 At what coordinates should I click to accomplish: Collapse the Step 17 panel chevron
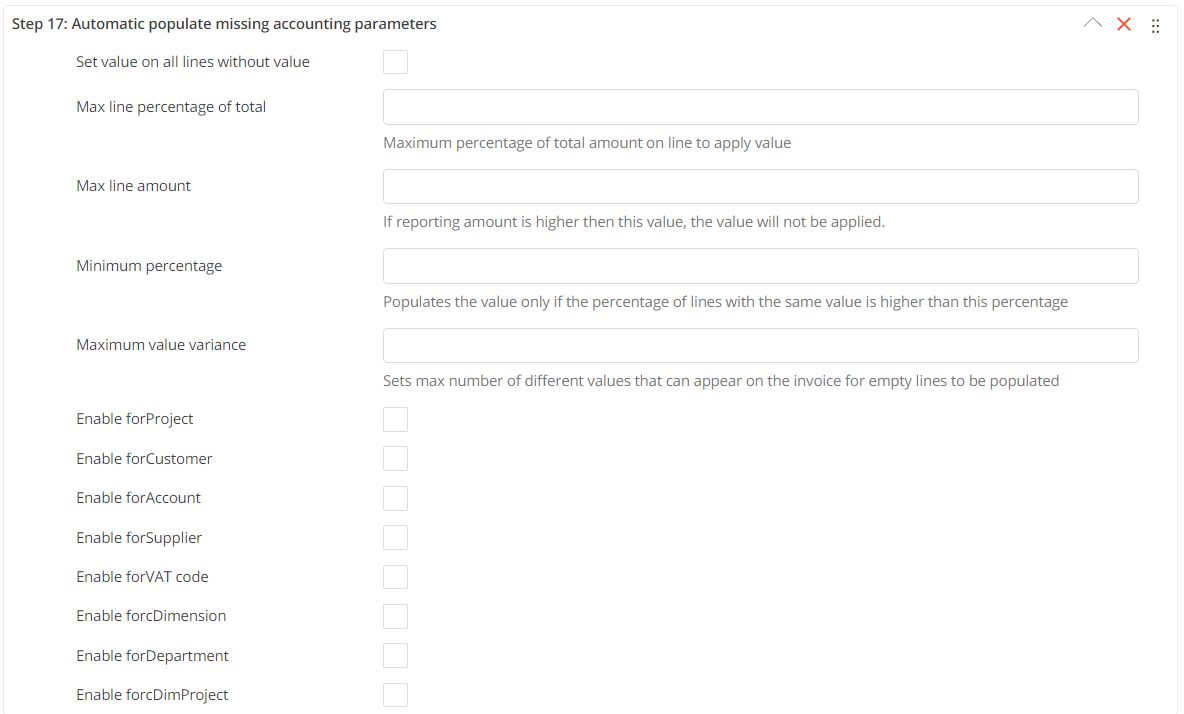pos(1093,24)
